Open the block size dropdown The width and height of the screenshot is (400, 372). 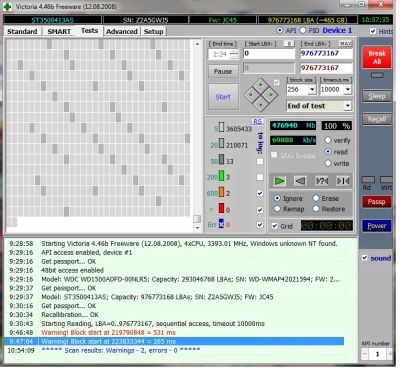coord(301,89)
